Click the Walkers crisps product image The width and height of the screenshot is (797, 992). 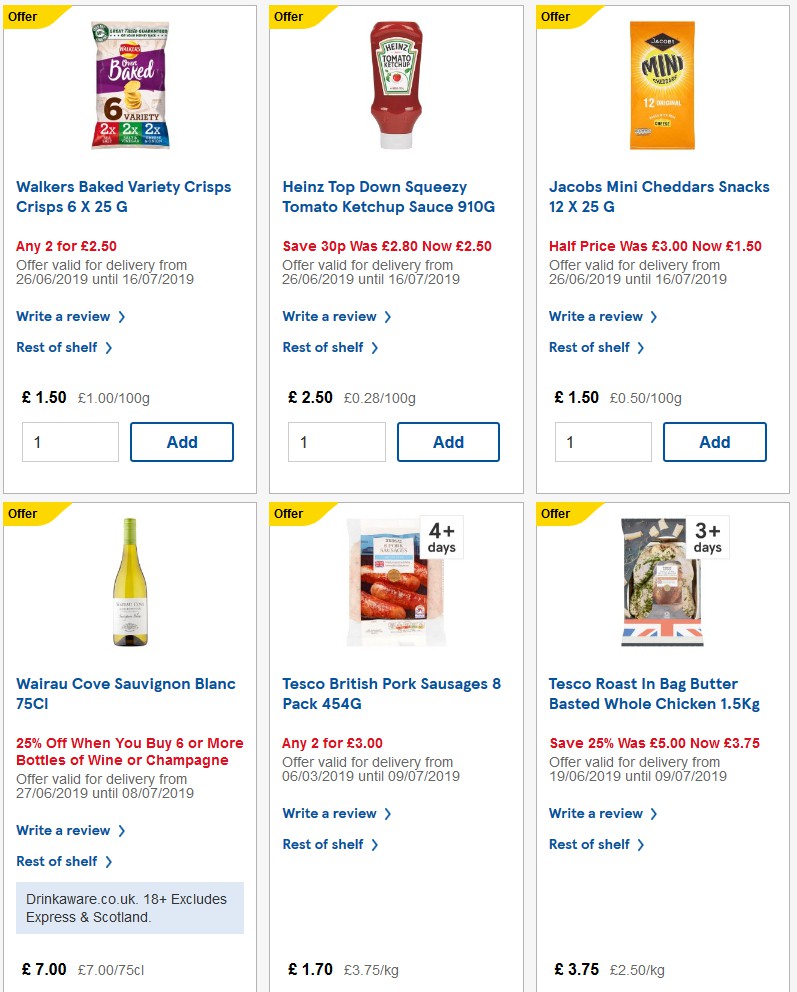(x=127, y=85)
